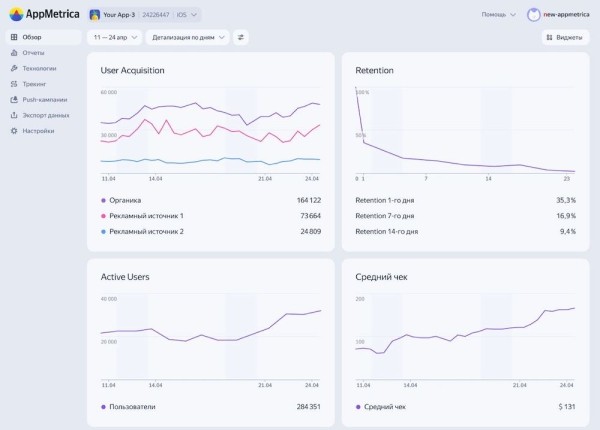Expand the Your App-3 app selector
Screen dimensions: 600x430
pyautogui.click(x=145, y=15)
